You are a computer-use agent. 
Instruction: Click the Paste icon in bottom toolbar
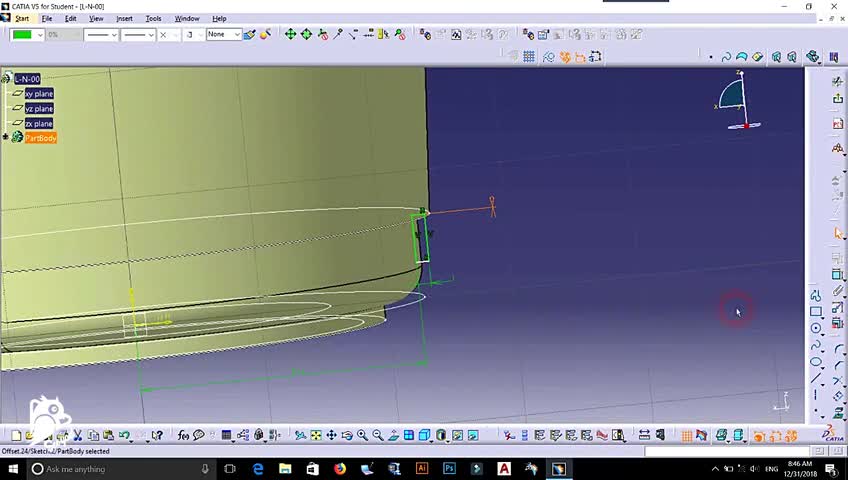[x=109, y=435]
